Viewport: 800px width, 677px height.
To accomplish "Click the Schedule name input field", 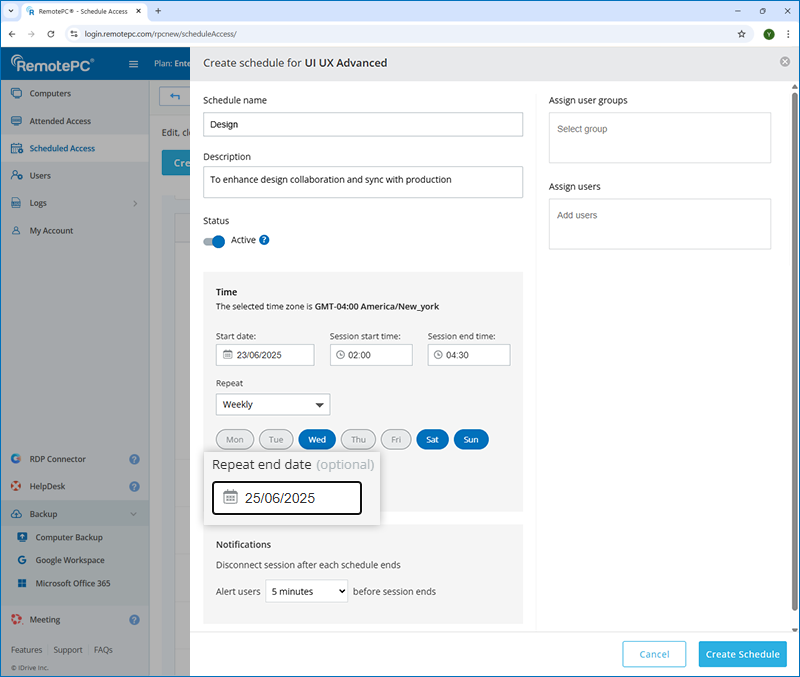I will (x=363, y=124).
